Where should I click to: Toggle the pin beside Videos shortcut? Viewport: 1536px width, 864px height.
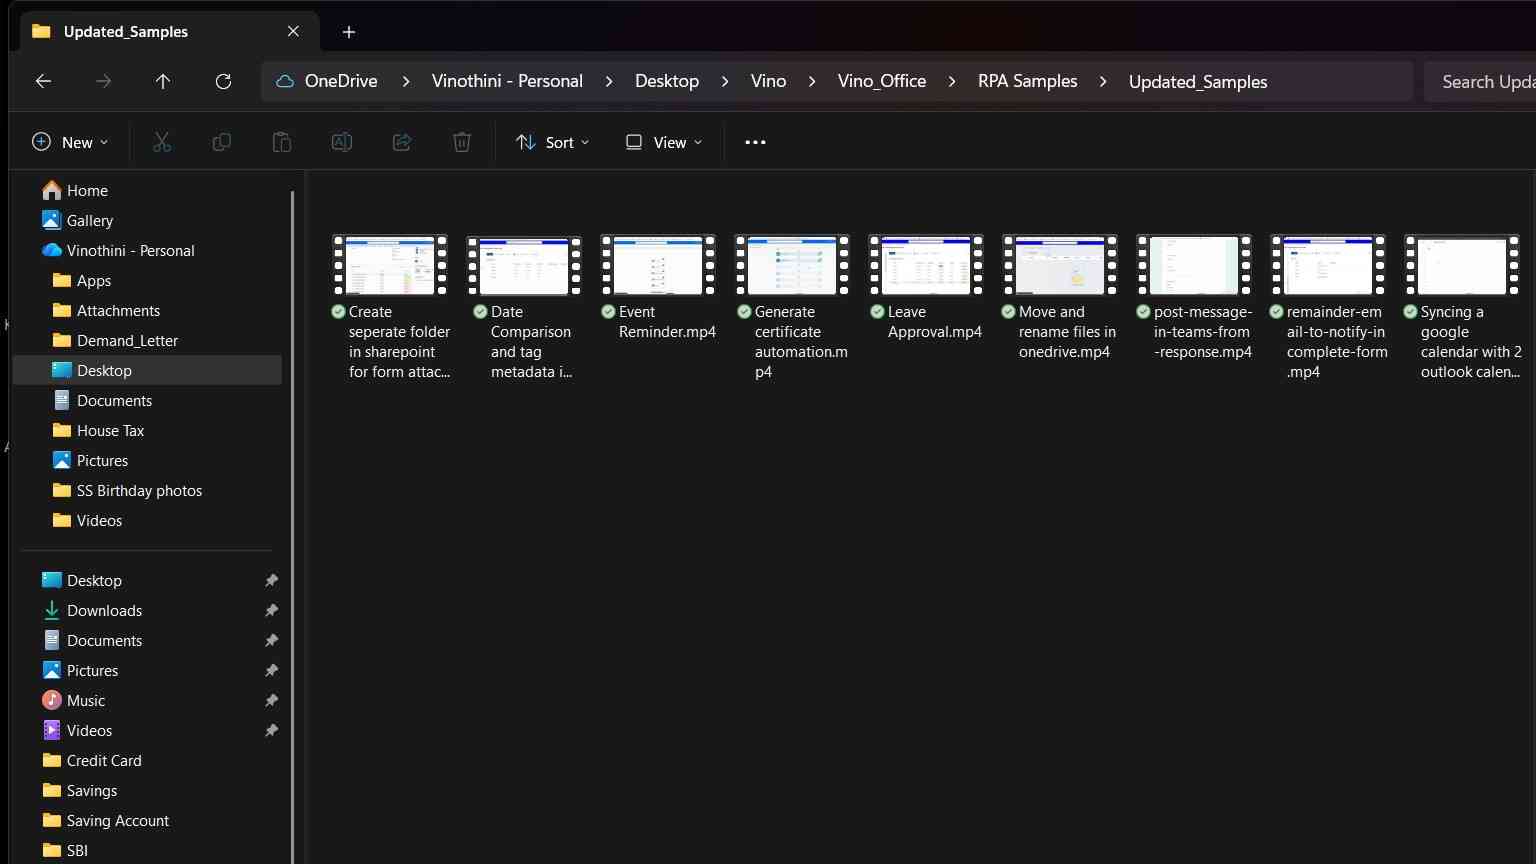click(x=271, y=730)
